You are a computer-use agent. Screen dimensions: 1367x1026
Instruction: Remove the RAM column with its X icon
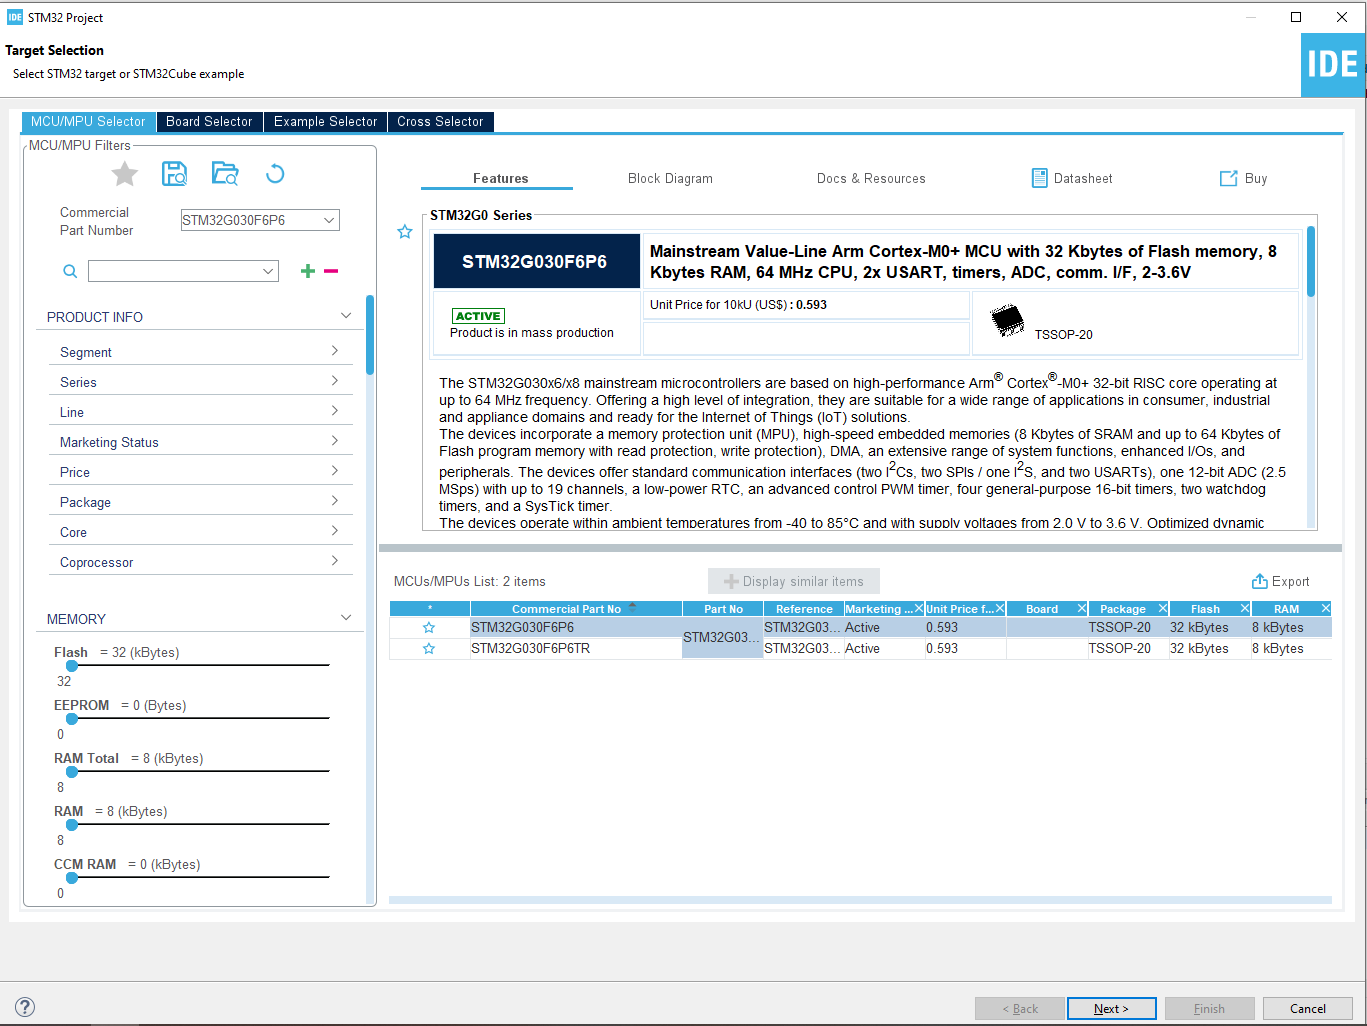1326,608
